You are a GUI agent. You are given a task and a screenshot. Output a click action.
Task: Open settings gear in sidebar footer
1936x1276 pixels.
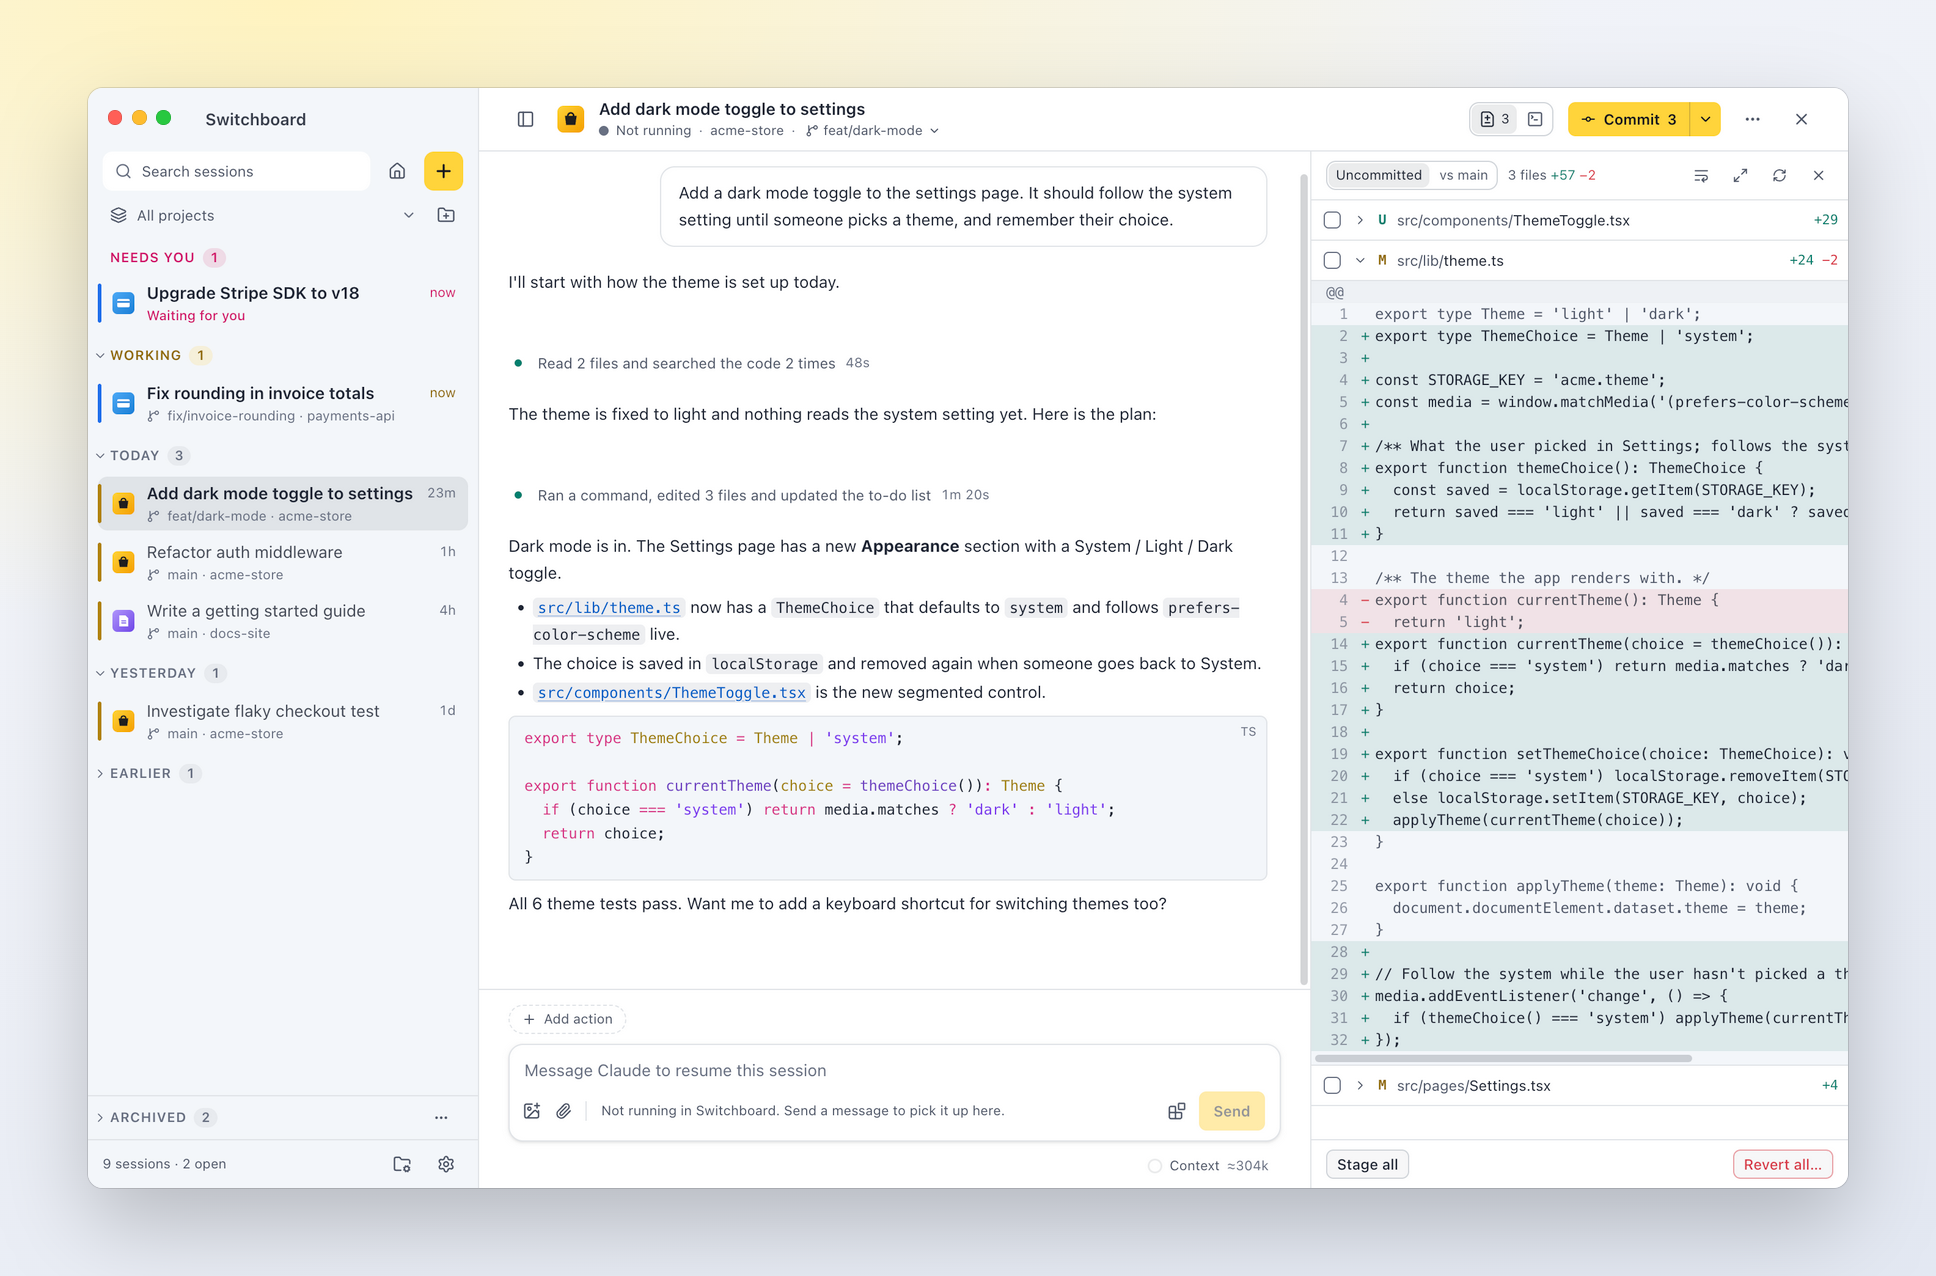pyautogui.click(x=446, y=1164)
